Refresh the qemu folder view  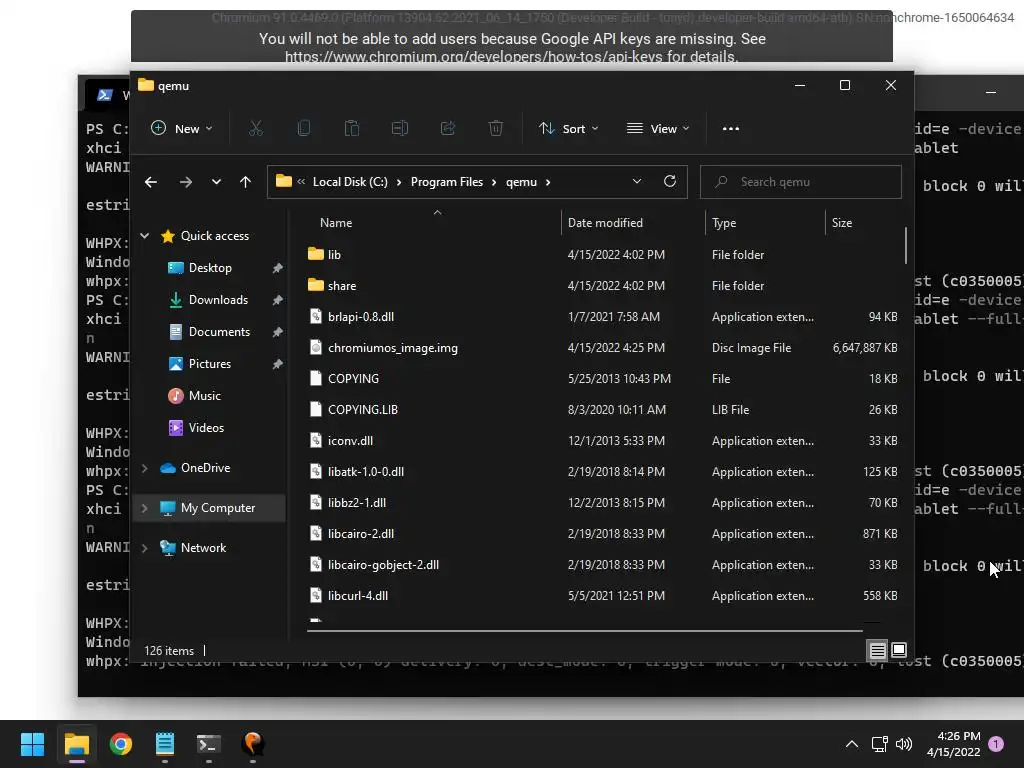(669, 182)
